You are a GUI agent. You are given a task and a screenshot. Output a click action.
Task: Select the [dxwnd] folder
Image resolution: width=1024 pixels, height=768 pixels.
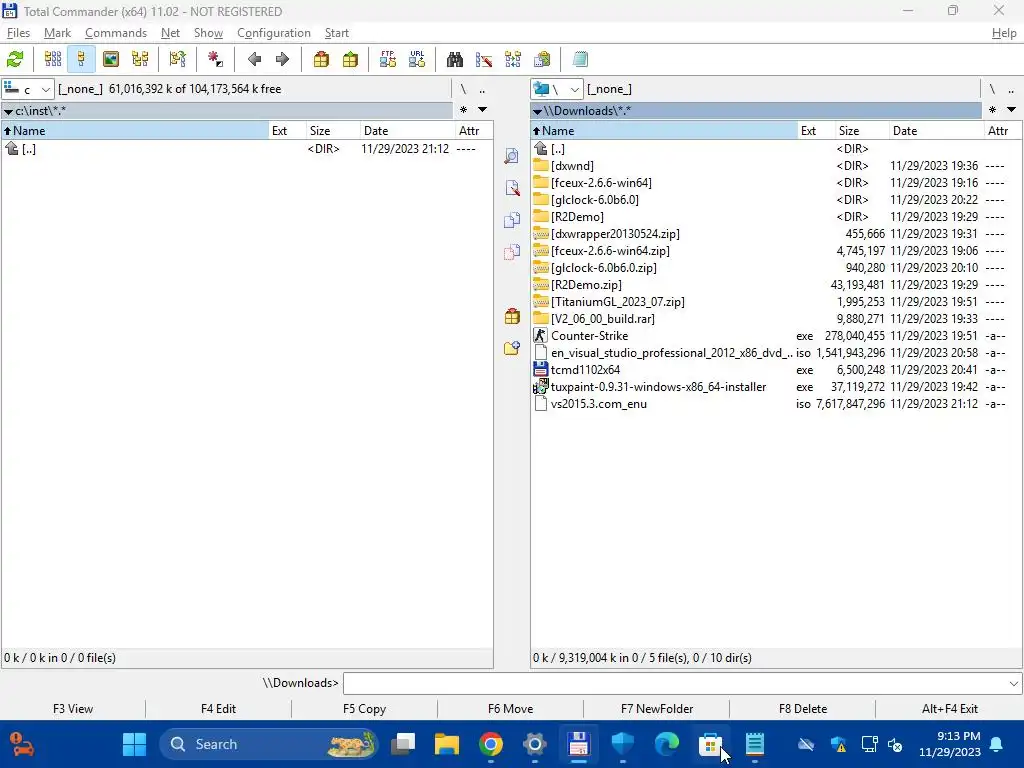[776, 166]
